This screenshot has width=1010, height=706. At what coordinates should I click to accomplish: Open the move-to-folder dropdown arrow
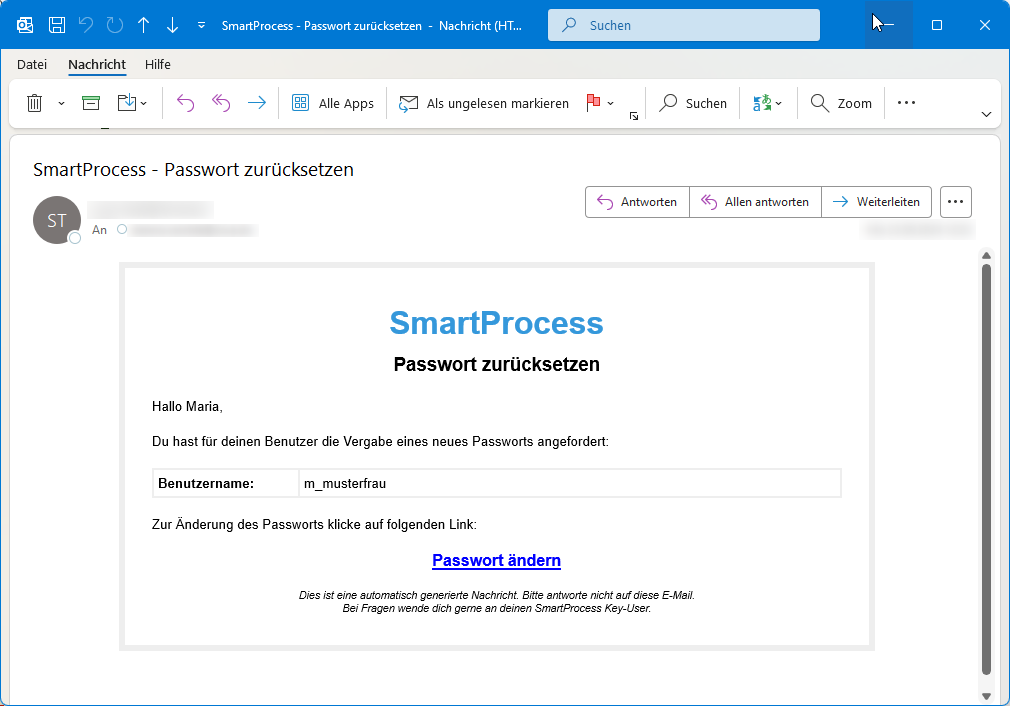click(144, 103)
